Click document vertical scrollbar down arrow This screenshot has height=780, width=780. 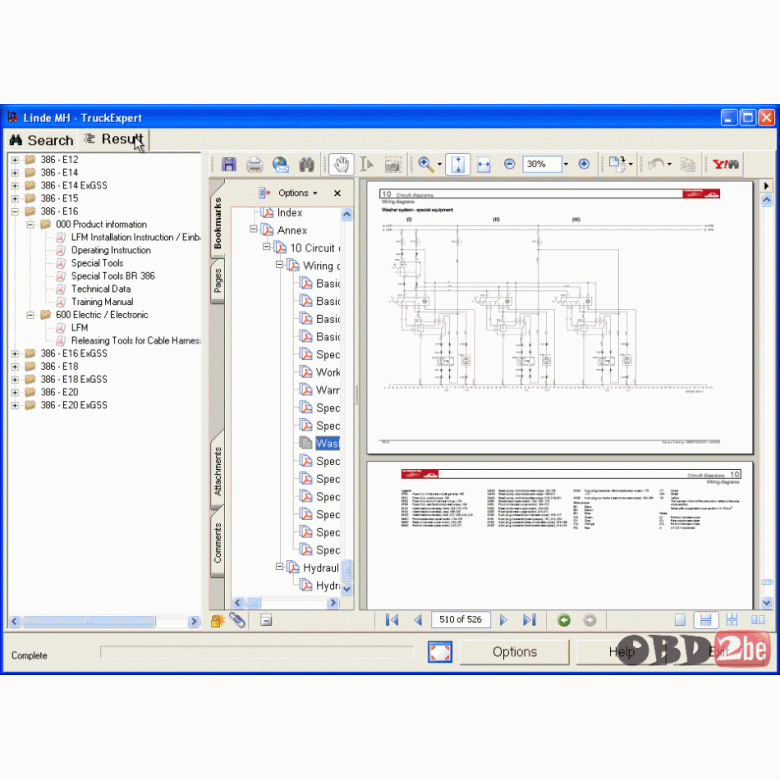tap(767, 602)
